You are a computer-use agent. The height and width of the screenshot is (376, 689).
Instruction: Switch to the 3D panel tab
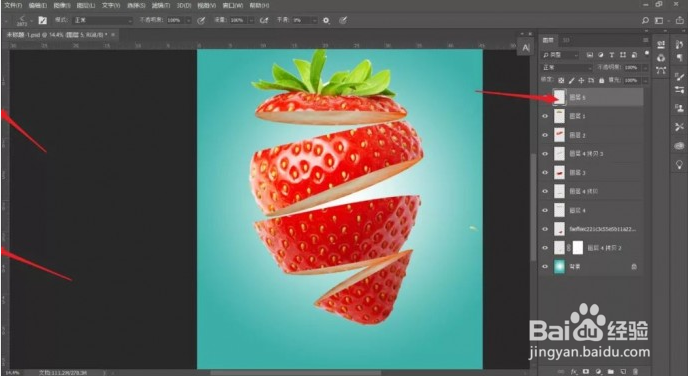point(566,40)
